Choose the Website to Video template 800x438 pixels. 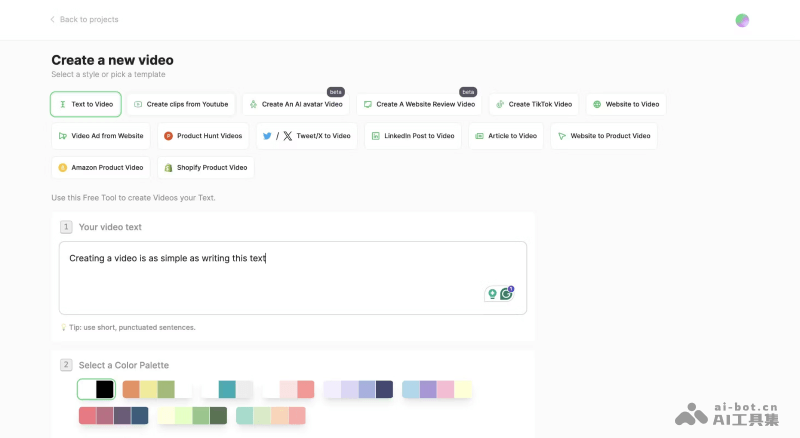[625, 104]
